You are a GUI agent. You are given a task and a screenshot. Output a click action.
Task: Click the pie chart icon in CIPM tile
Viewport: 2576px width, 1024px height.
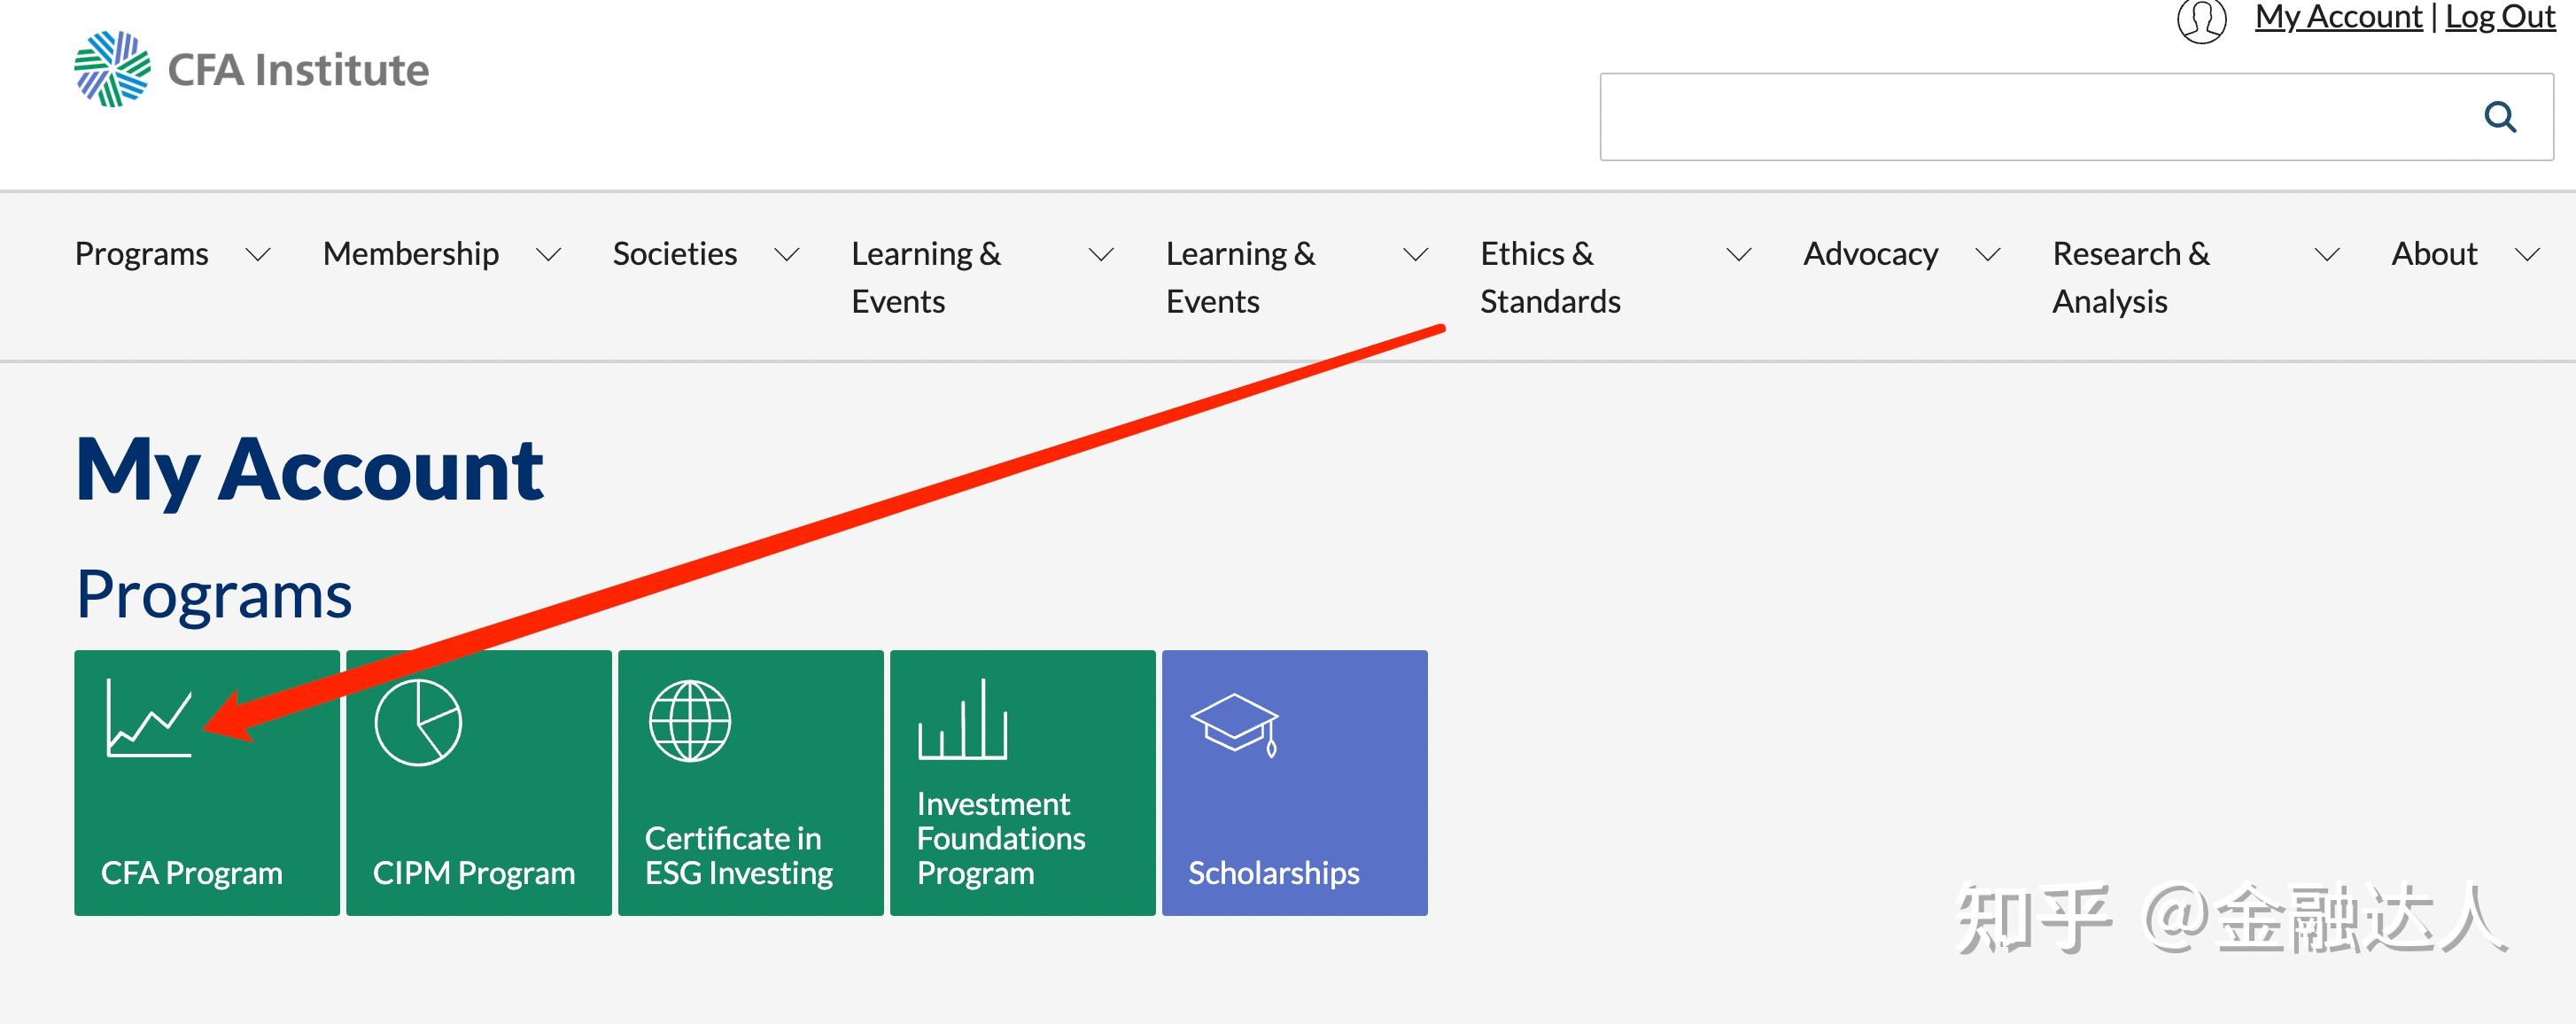click(x=418, y=722)
